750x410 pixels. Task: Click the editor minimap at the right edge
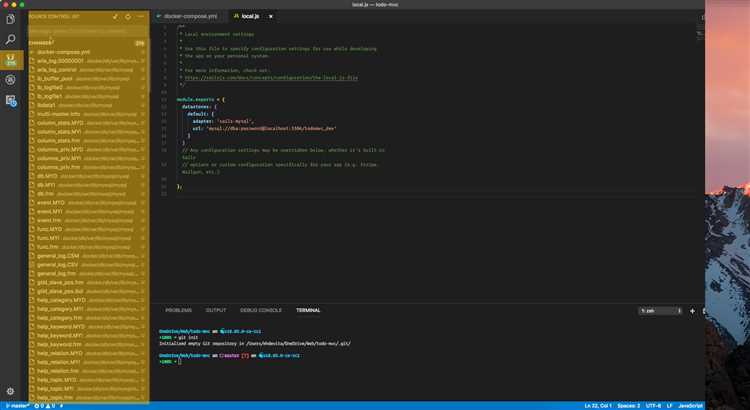coord(700,33)
